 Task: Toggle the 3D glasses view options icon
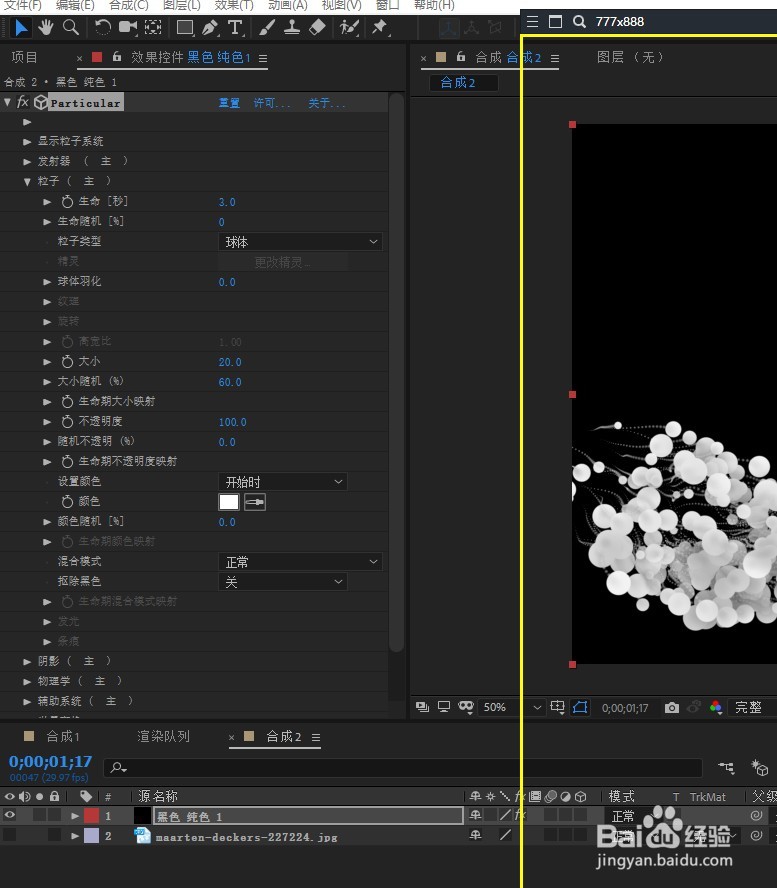click(x=466, y=707)
